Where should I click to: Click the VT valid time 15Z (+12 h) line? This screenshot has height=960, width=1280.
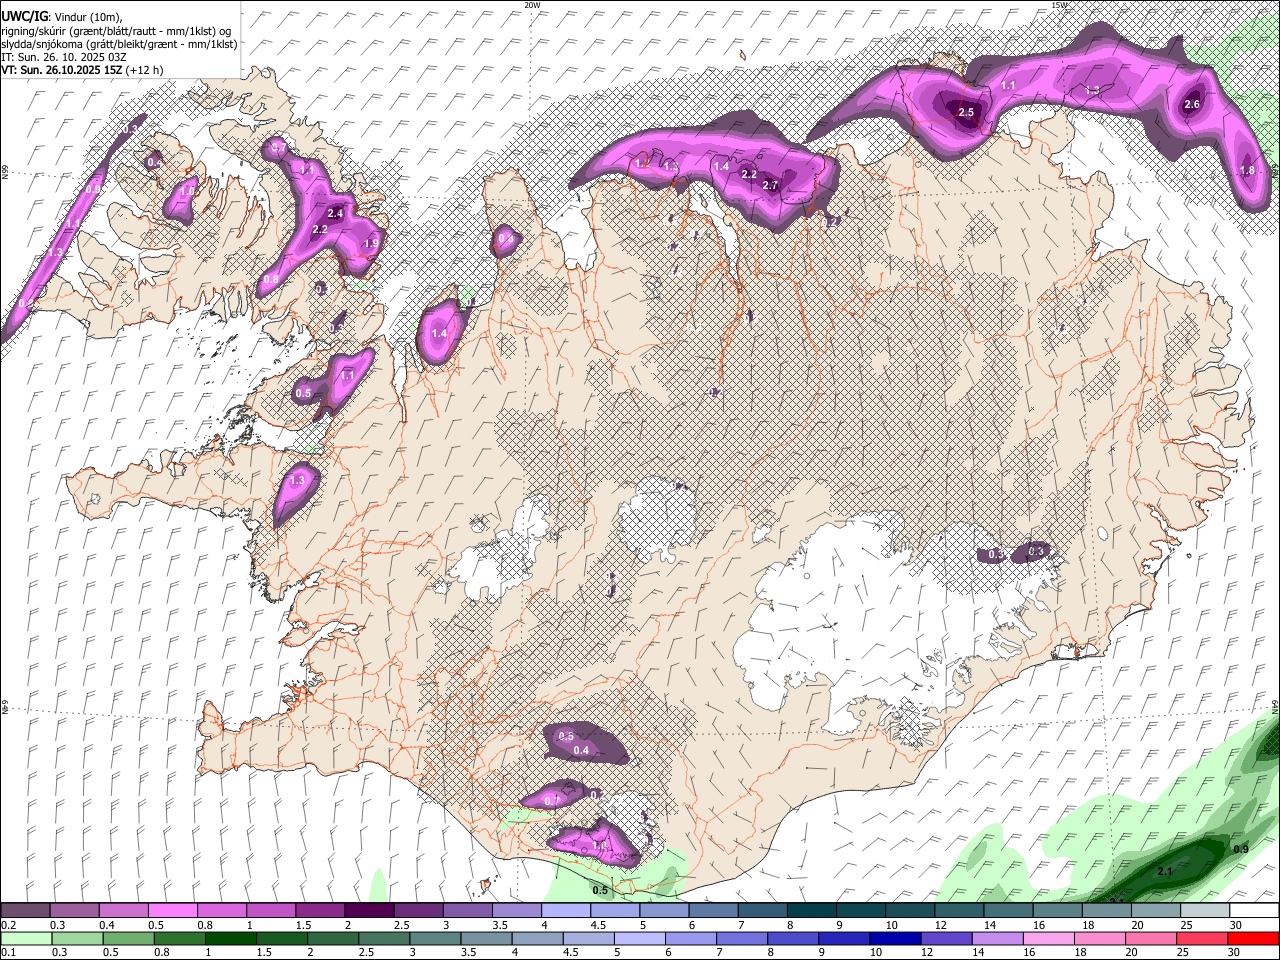click(x=81, y=70)
